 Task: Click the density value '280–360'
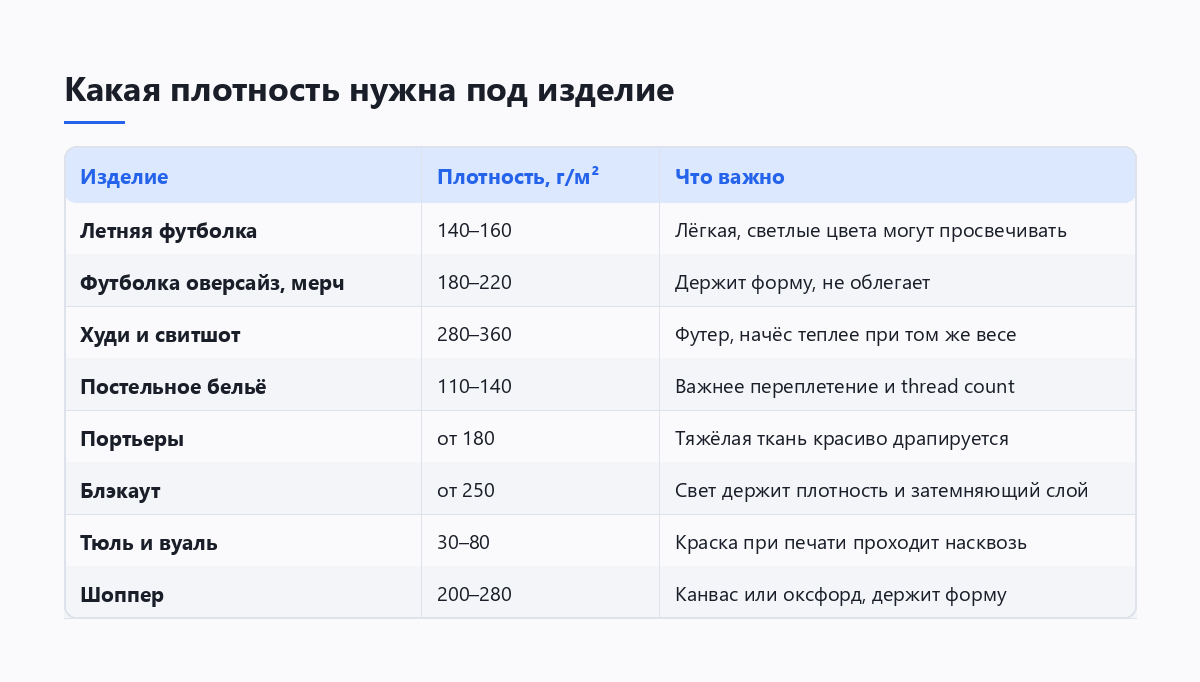(x=474, y=335)
